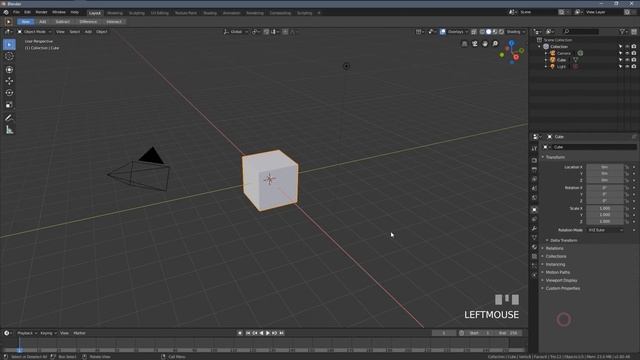Open the Rotation Mode XYZ Euler dropdown
The width and height of the screenshot is (640, 360).
(605, 230)
